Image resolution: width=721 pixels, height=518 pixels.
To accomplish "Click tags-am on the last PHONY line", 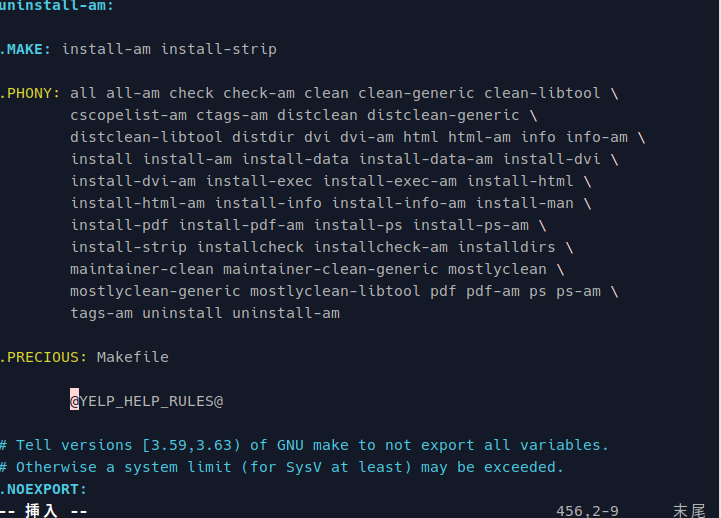I will 102,313.
